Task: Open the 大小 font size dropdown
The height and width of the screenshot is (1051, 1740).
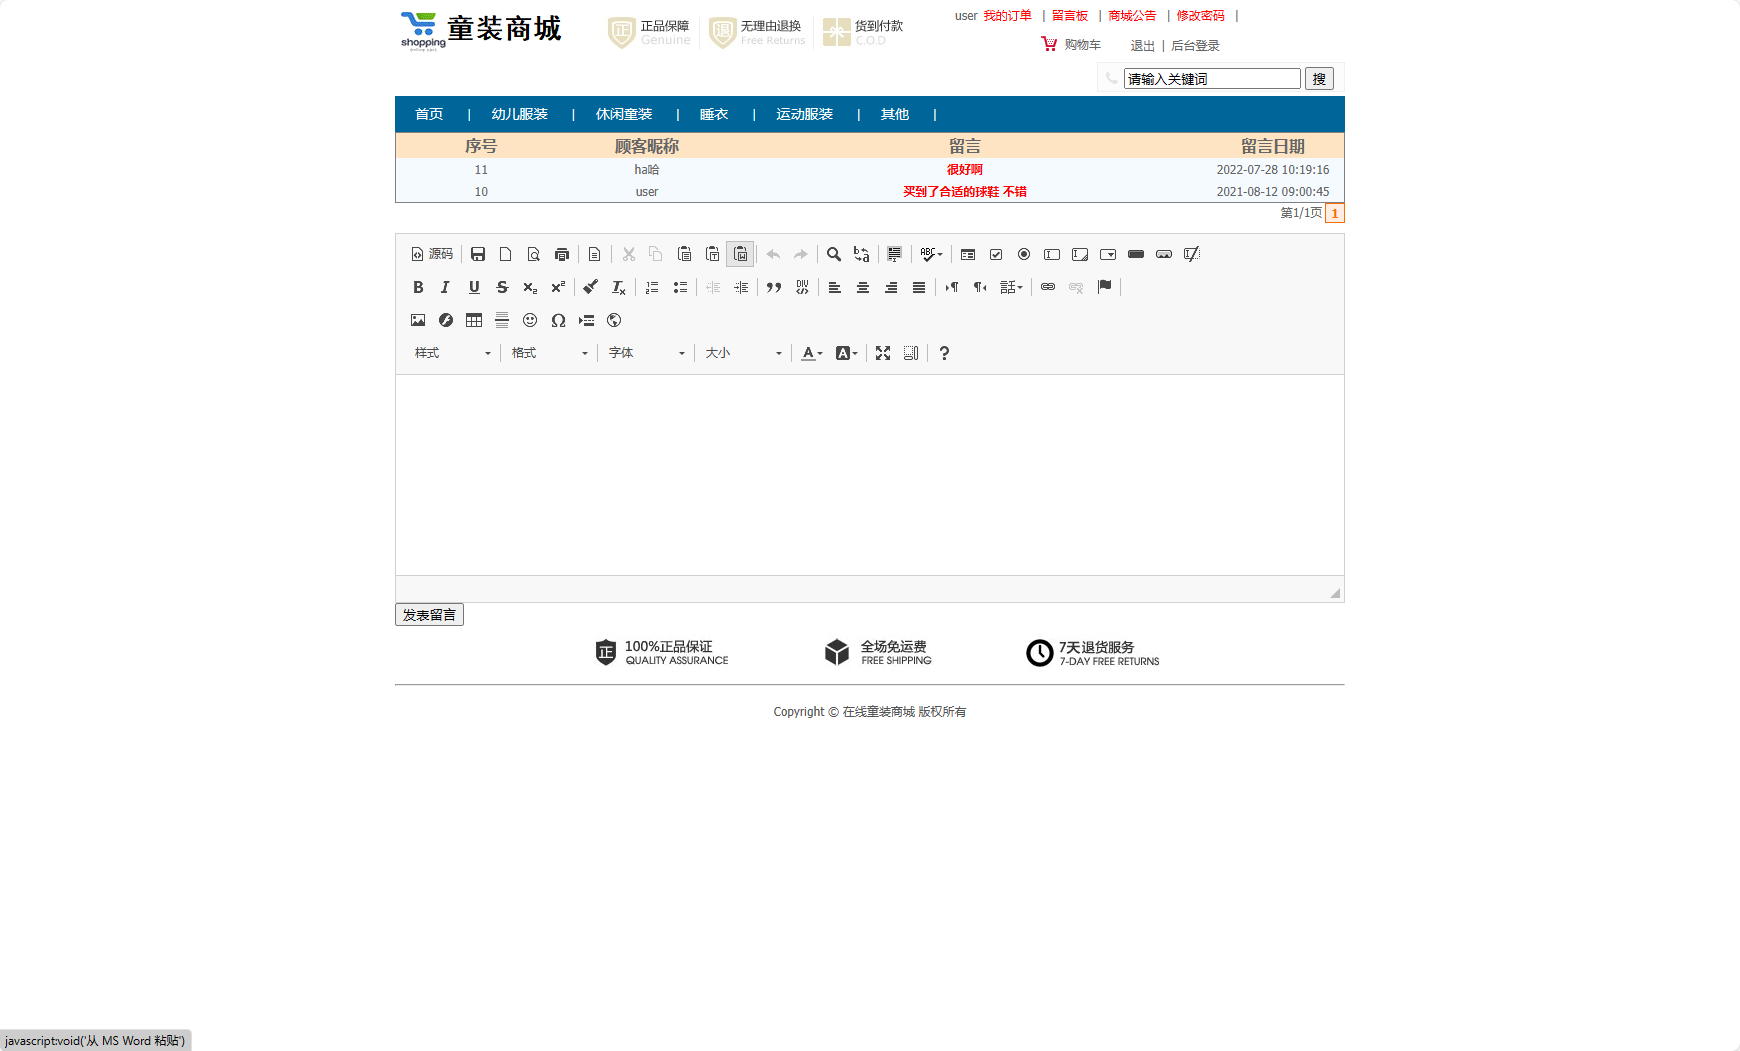Action: [742, 353]
